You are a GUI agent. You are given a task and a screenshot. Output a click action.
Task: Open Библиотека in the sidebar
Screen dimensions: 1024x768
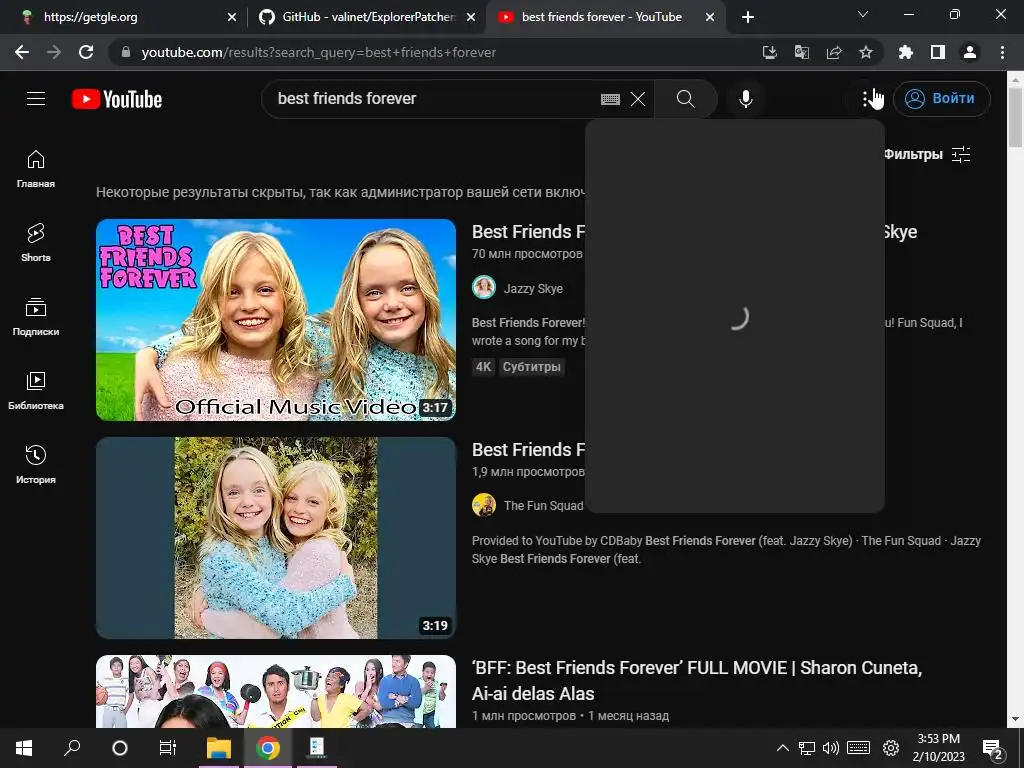36,391
